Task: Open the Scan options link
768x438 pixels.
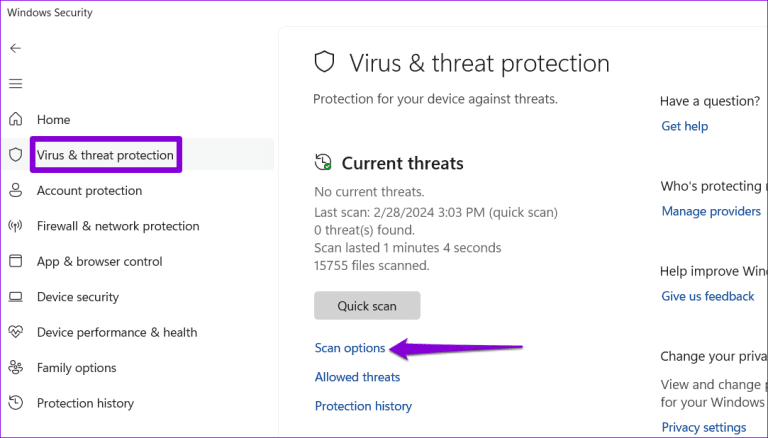Action: [x=350, y=348]
